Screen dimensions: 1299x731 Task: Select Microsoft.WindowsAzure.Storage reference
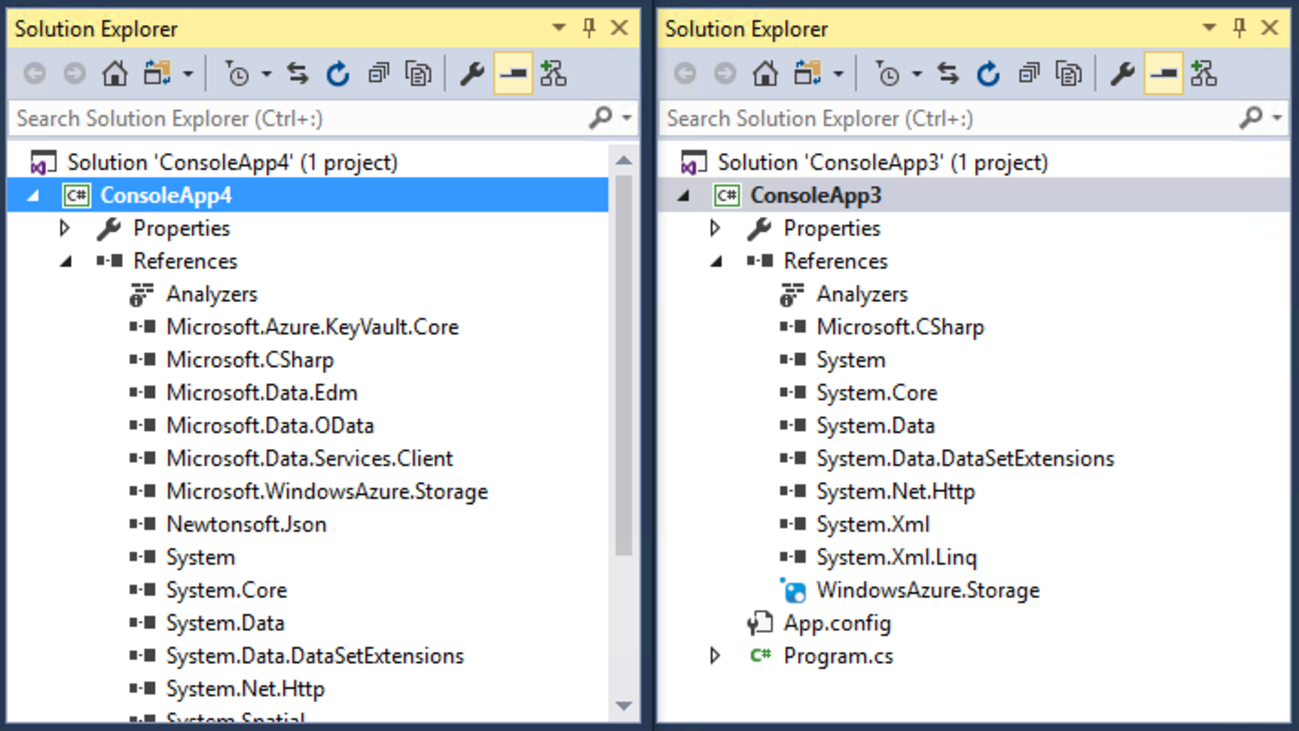pyautogui.click(x=327, y=492)
